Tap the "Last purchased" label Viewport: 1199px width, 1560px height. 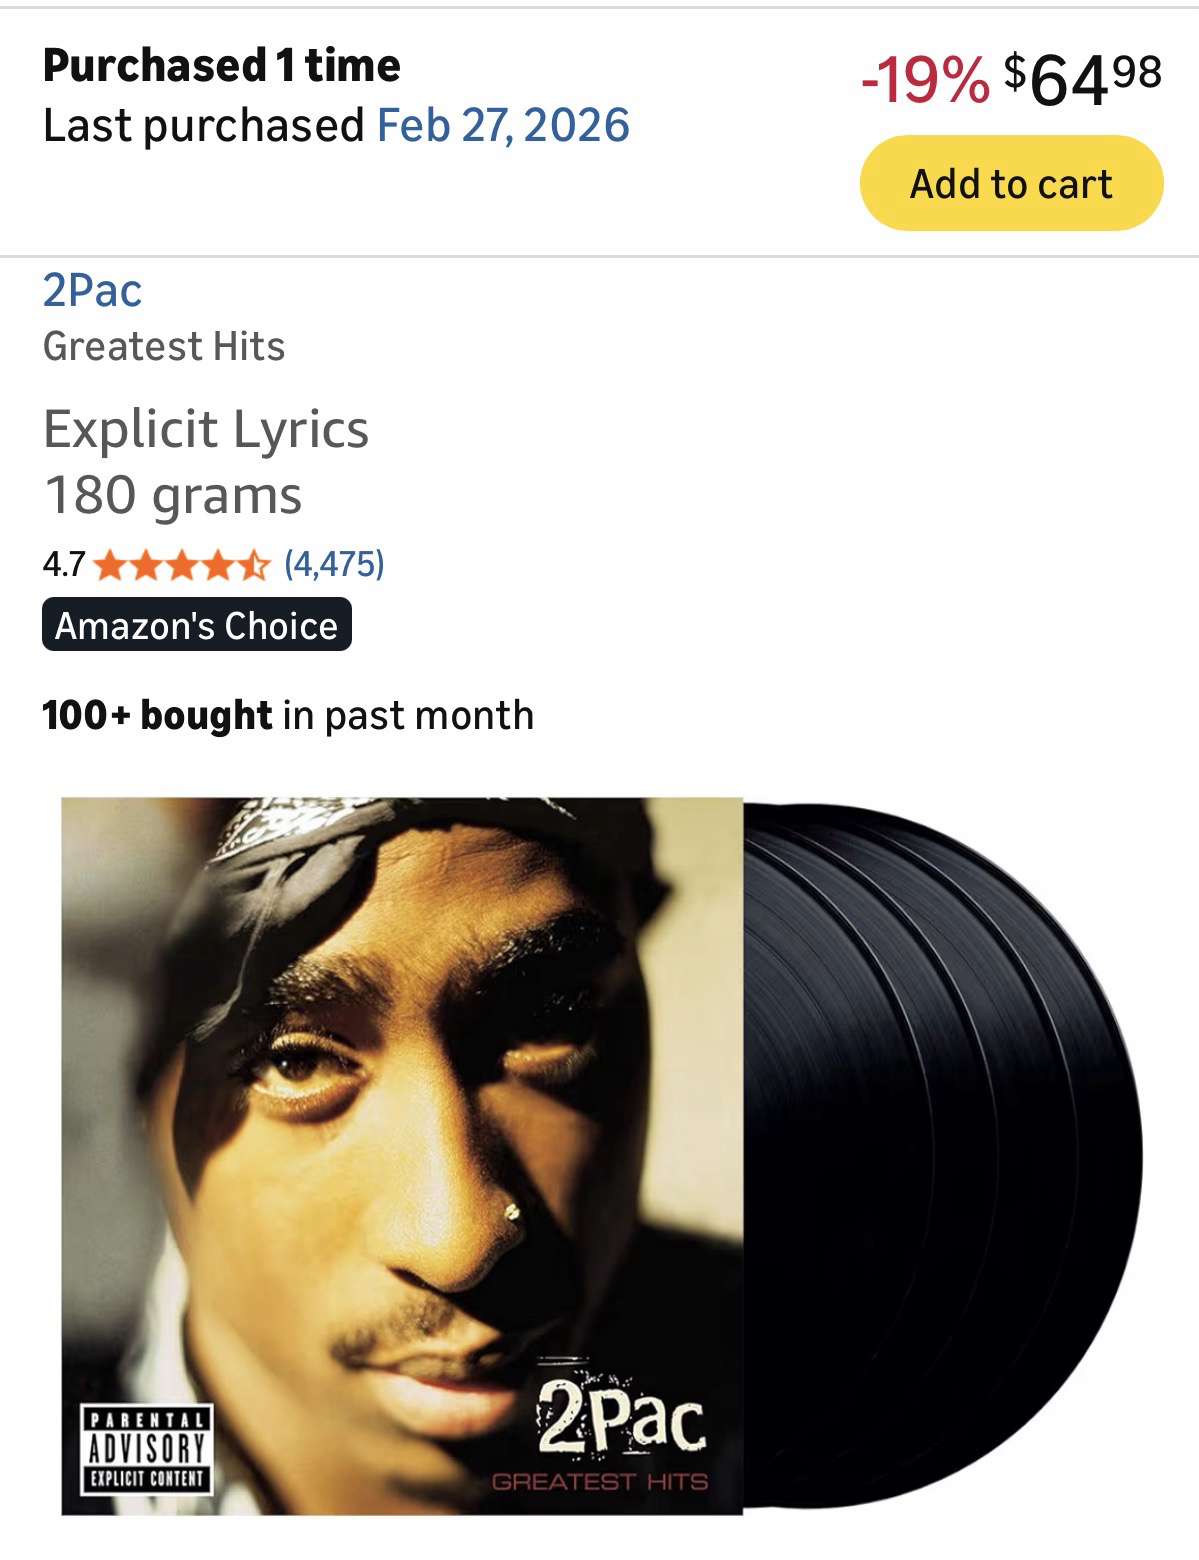[204, 125]
